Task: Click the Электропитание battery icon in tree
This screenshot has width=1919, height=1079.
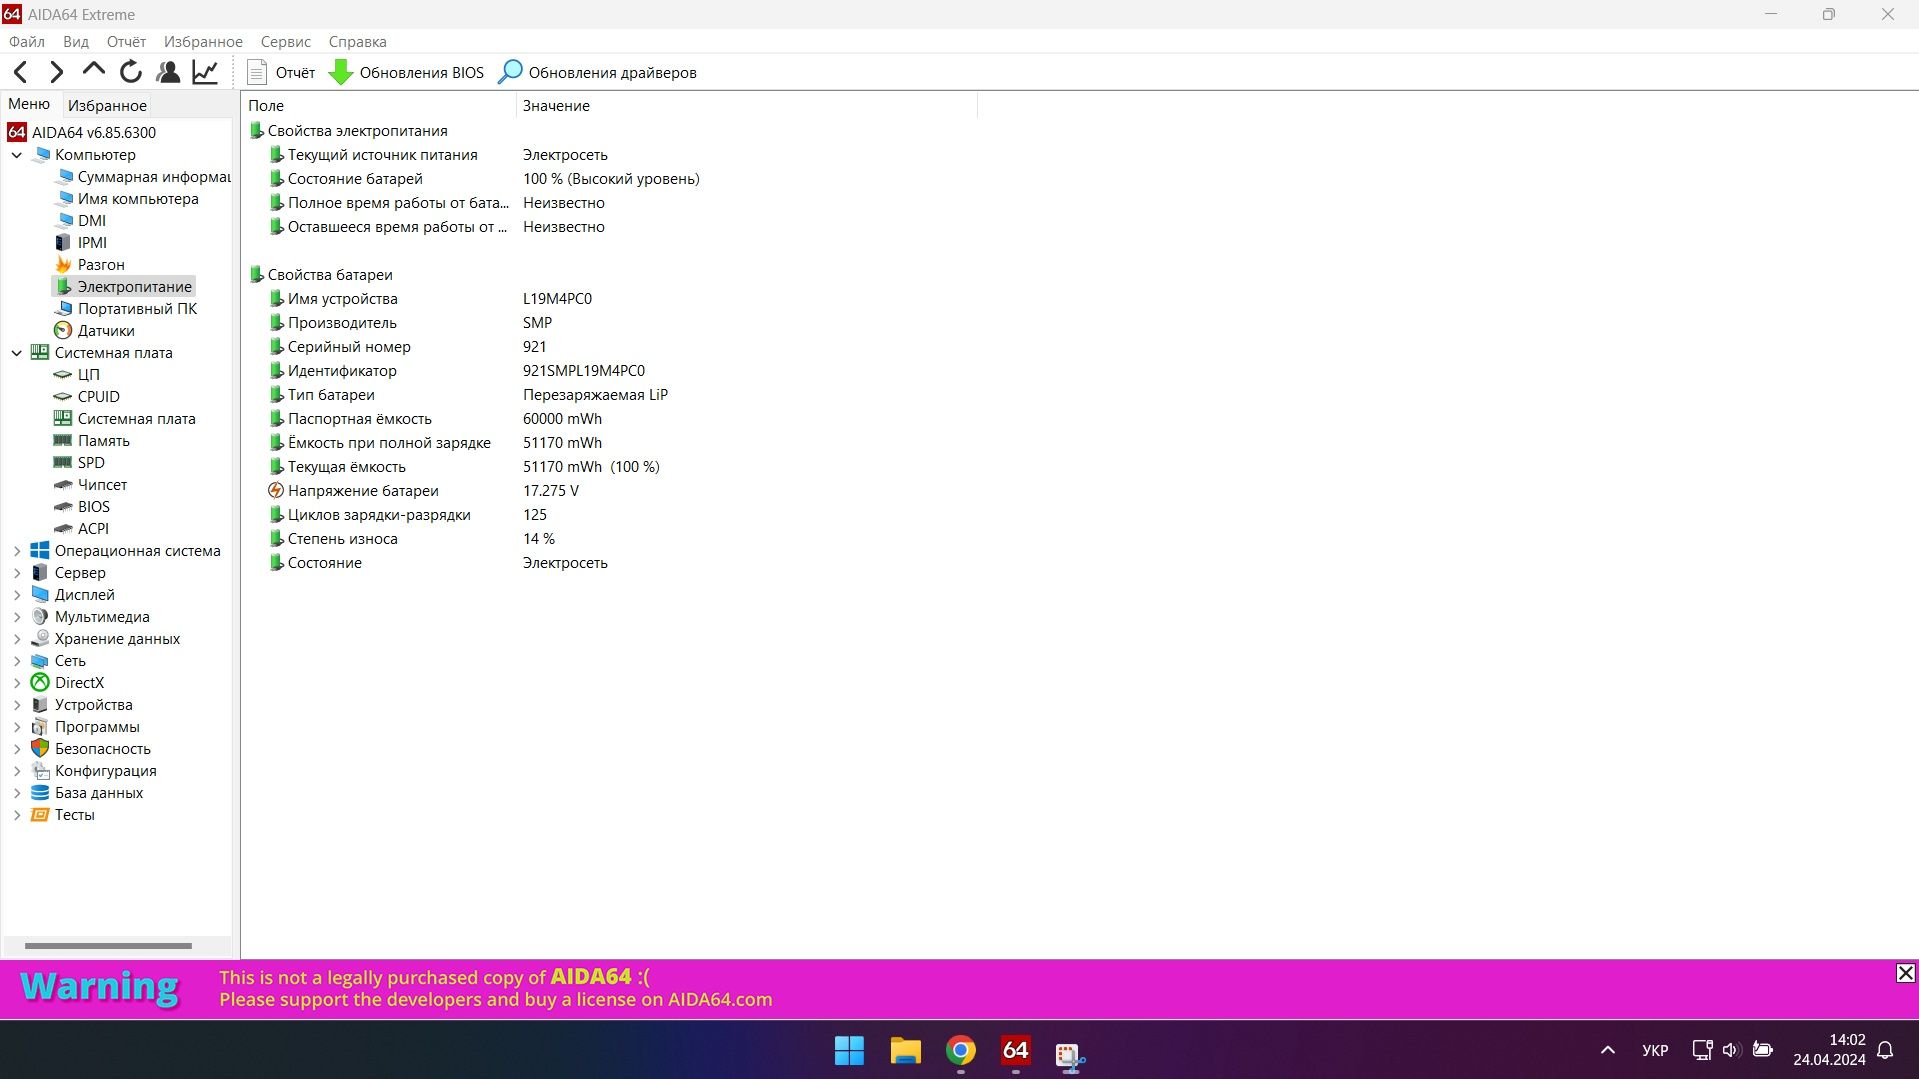Action: coord(63,287)
